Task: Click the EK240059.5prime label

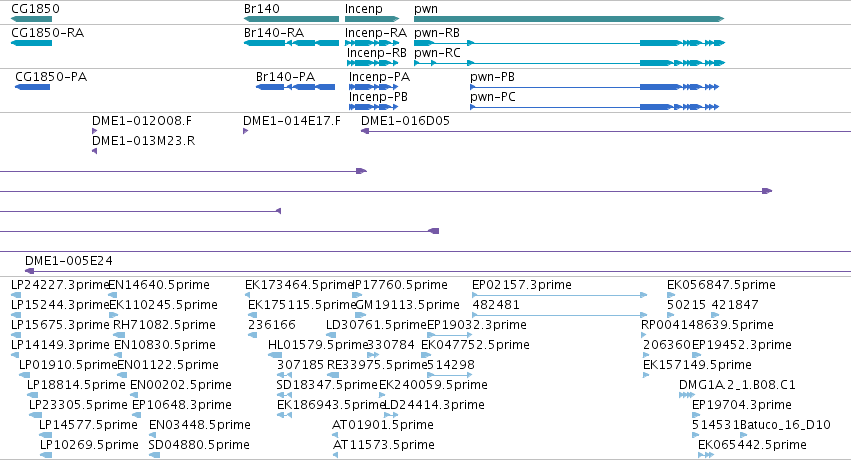Action: tap(433, 385)
